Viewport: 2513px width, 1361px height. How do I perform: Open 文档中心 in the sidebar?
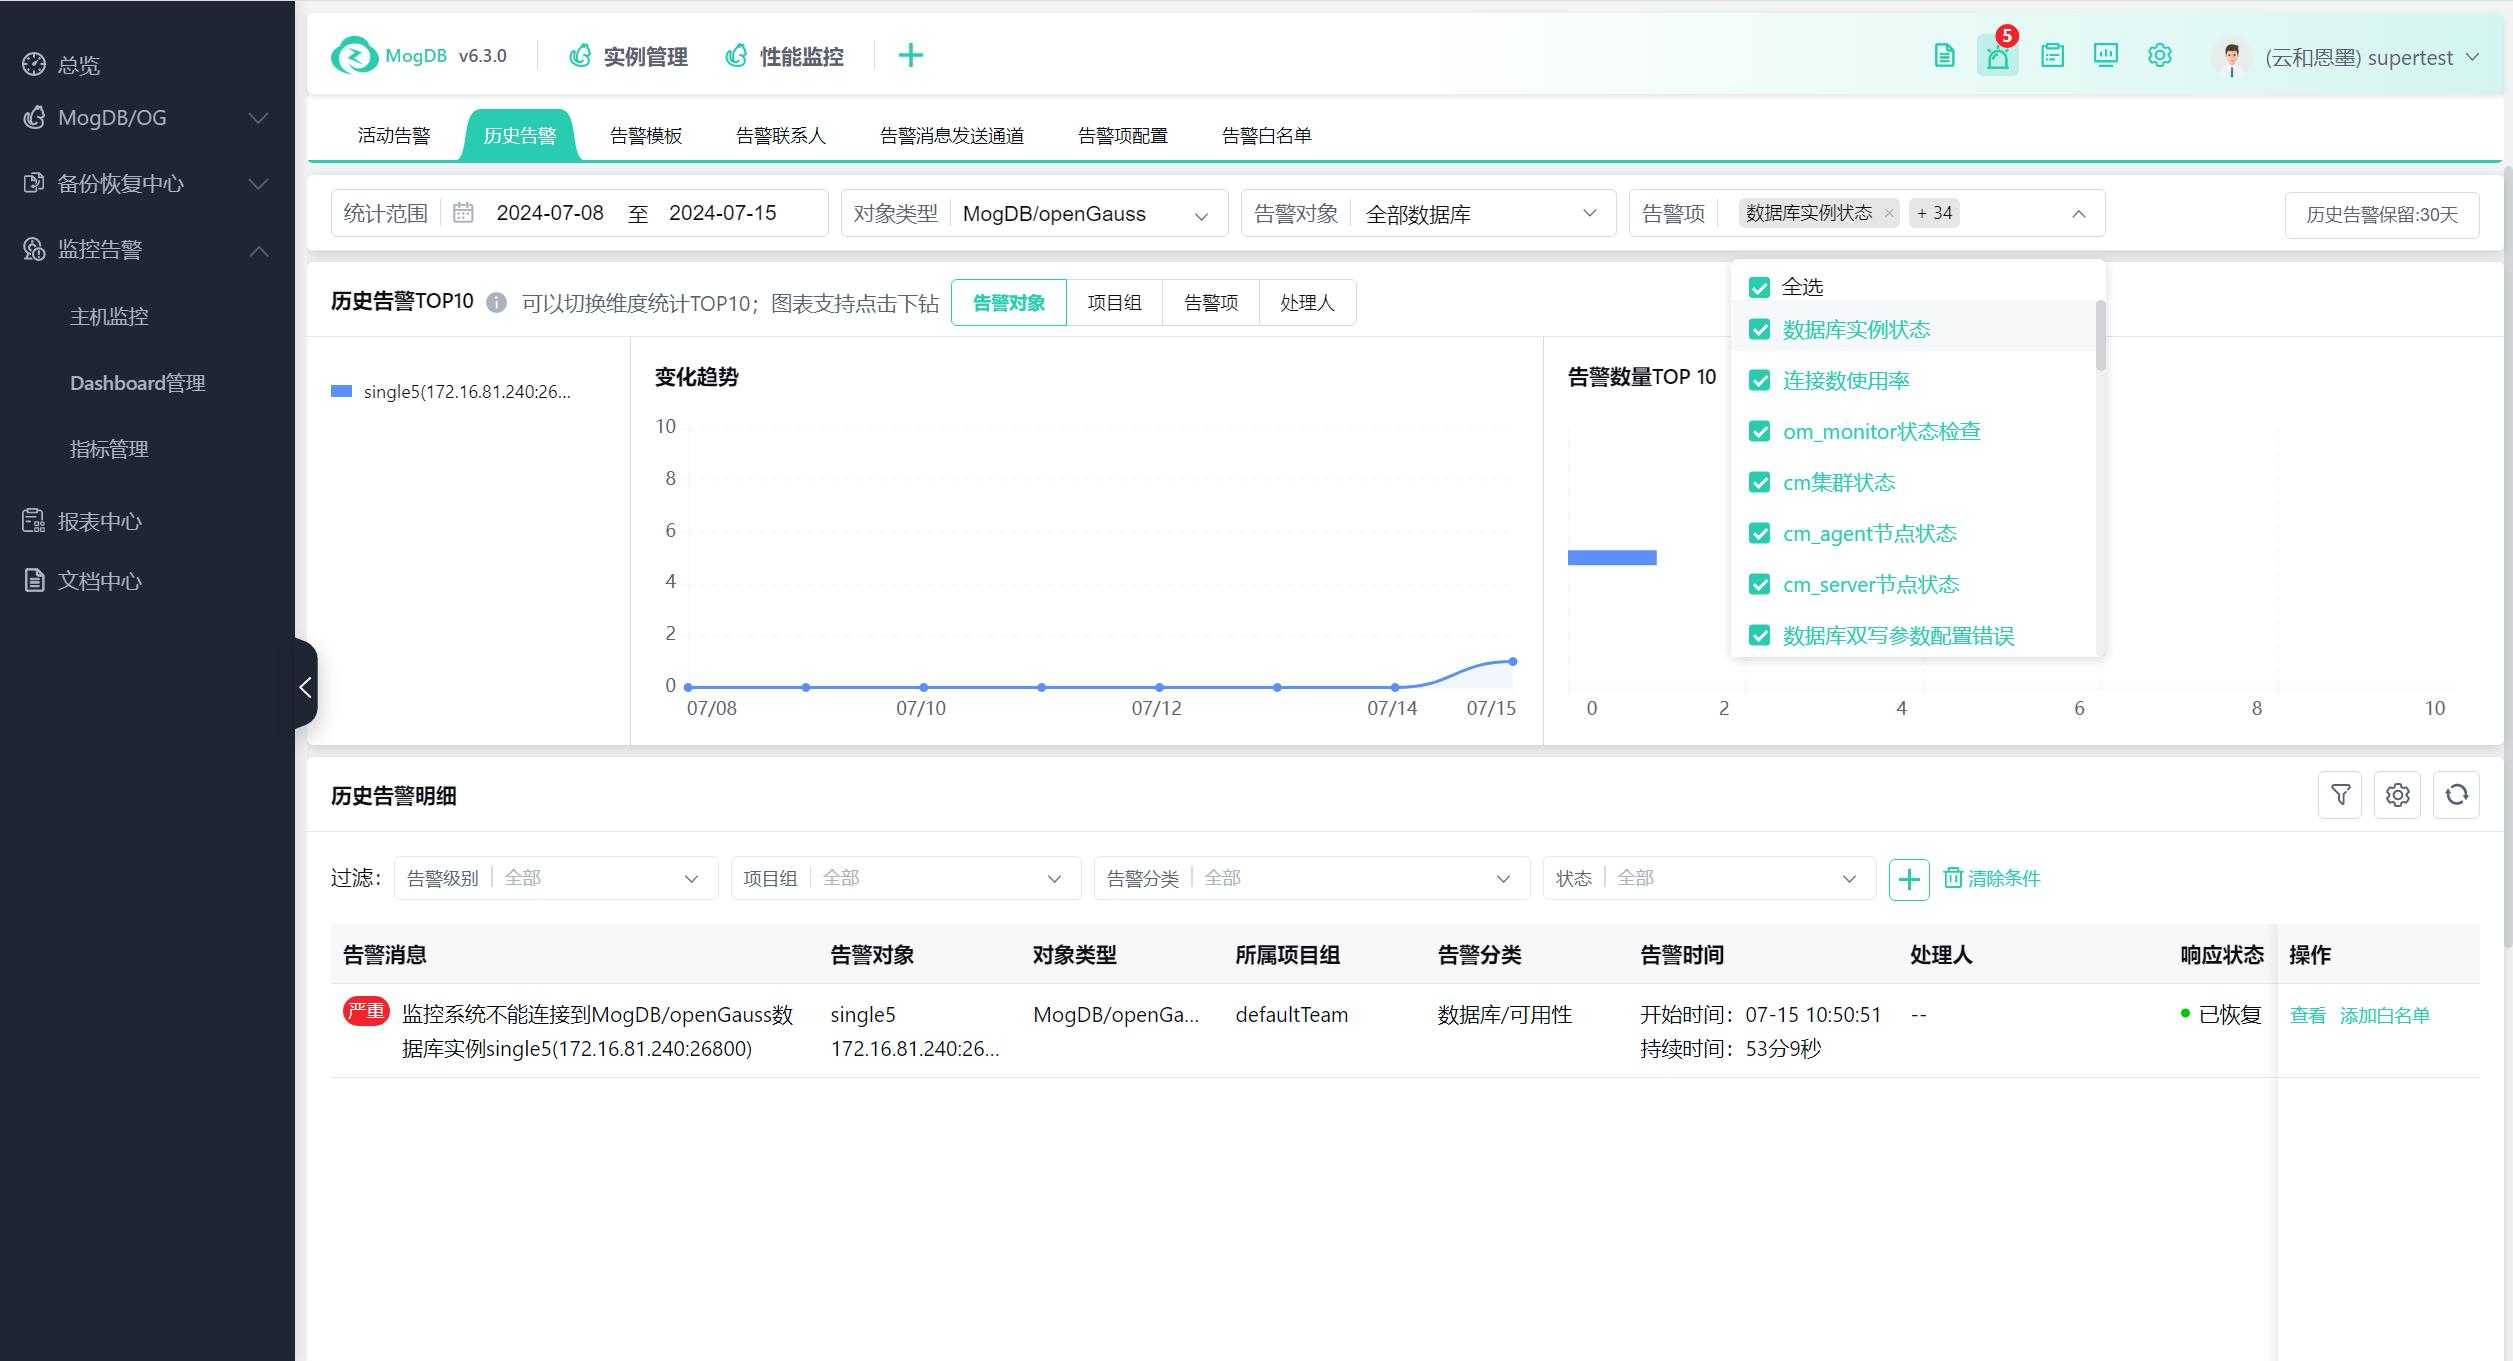[x=82, y=581]
